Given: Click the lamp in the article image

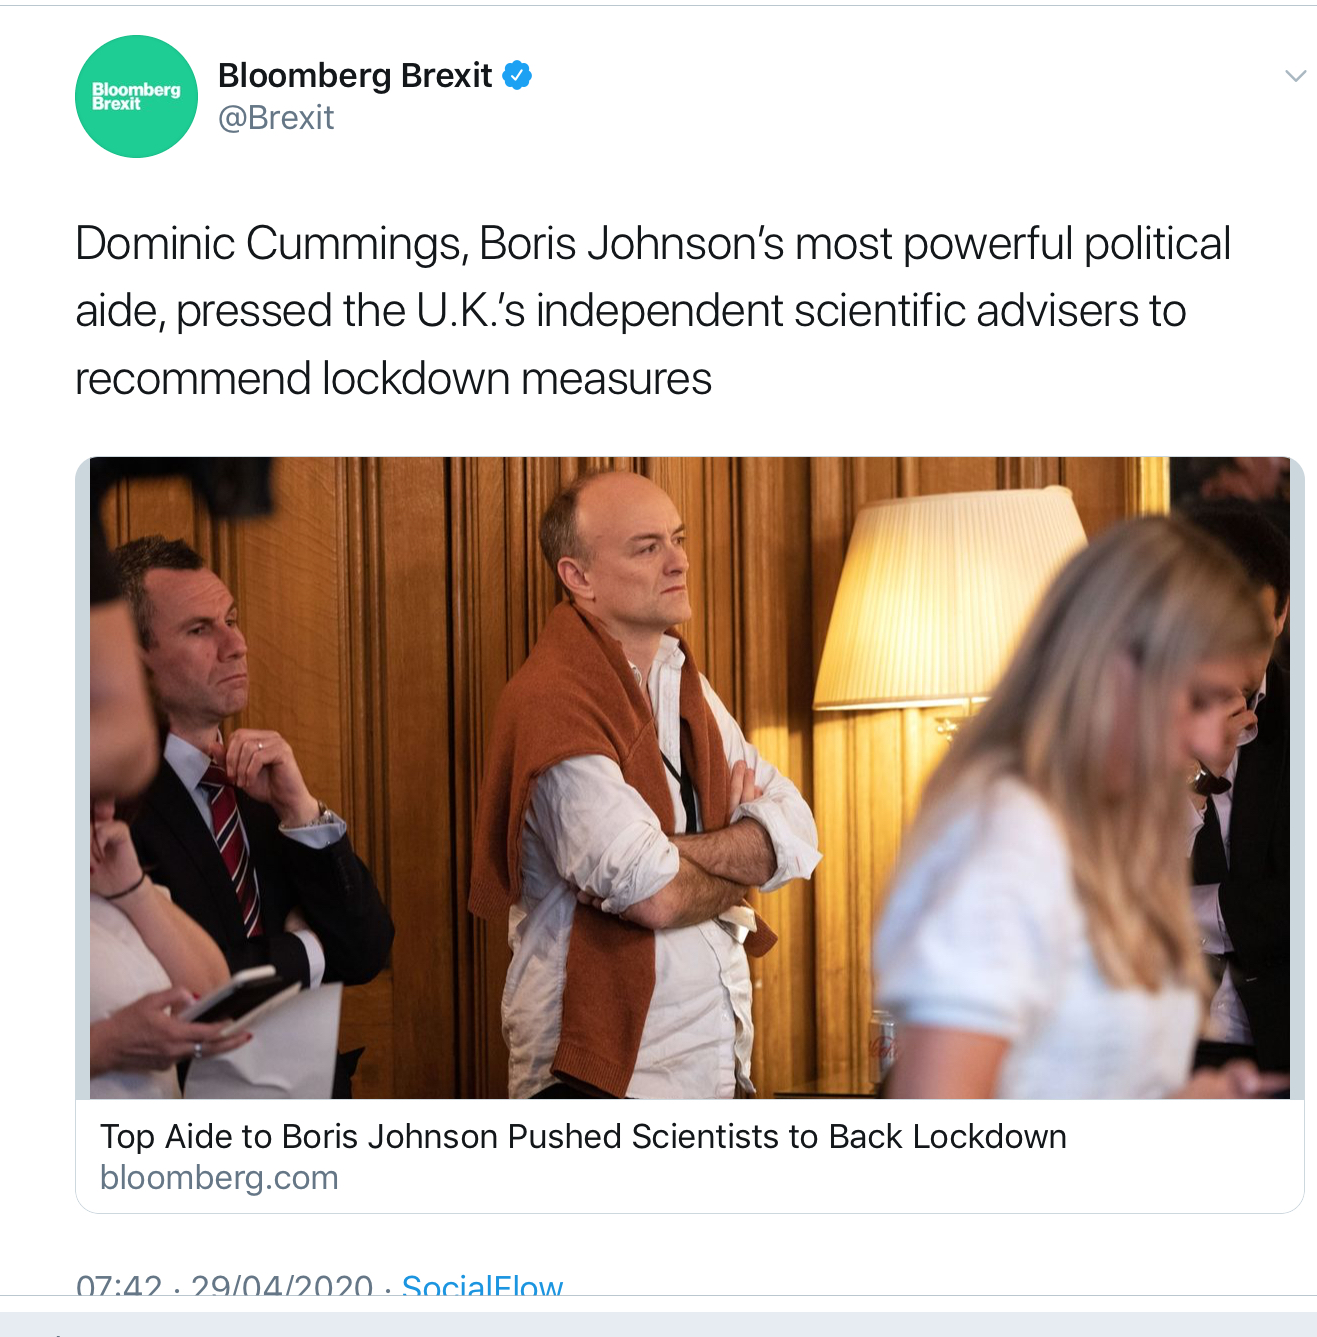Looking at the screenshot, I should [950, 600].
